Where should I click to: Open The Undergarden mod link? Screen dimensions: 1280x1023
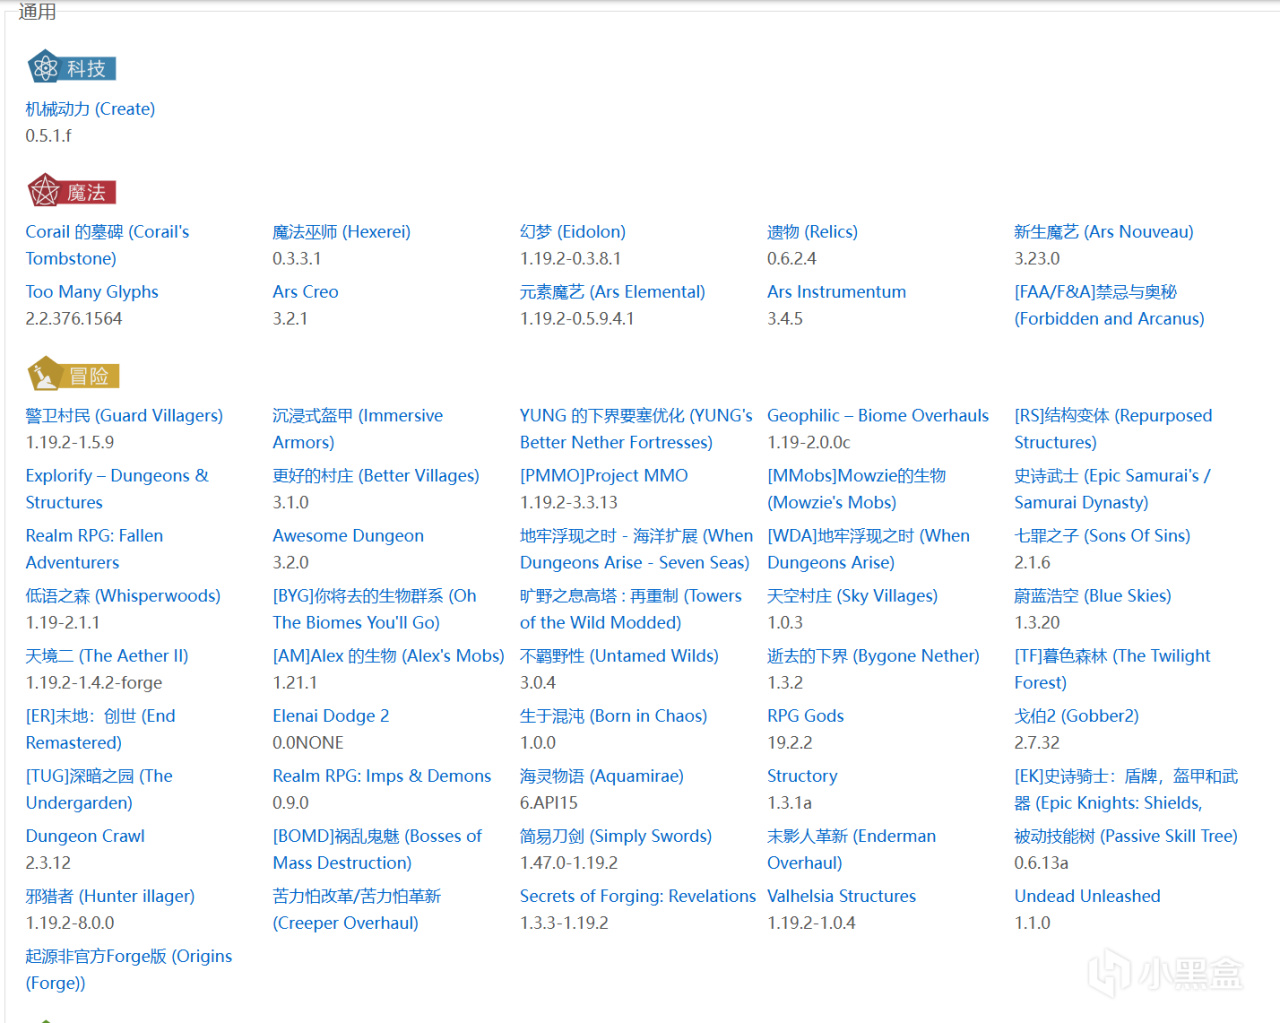[x=99, y=789]
